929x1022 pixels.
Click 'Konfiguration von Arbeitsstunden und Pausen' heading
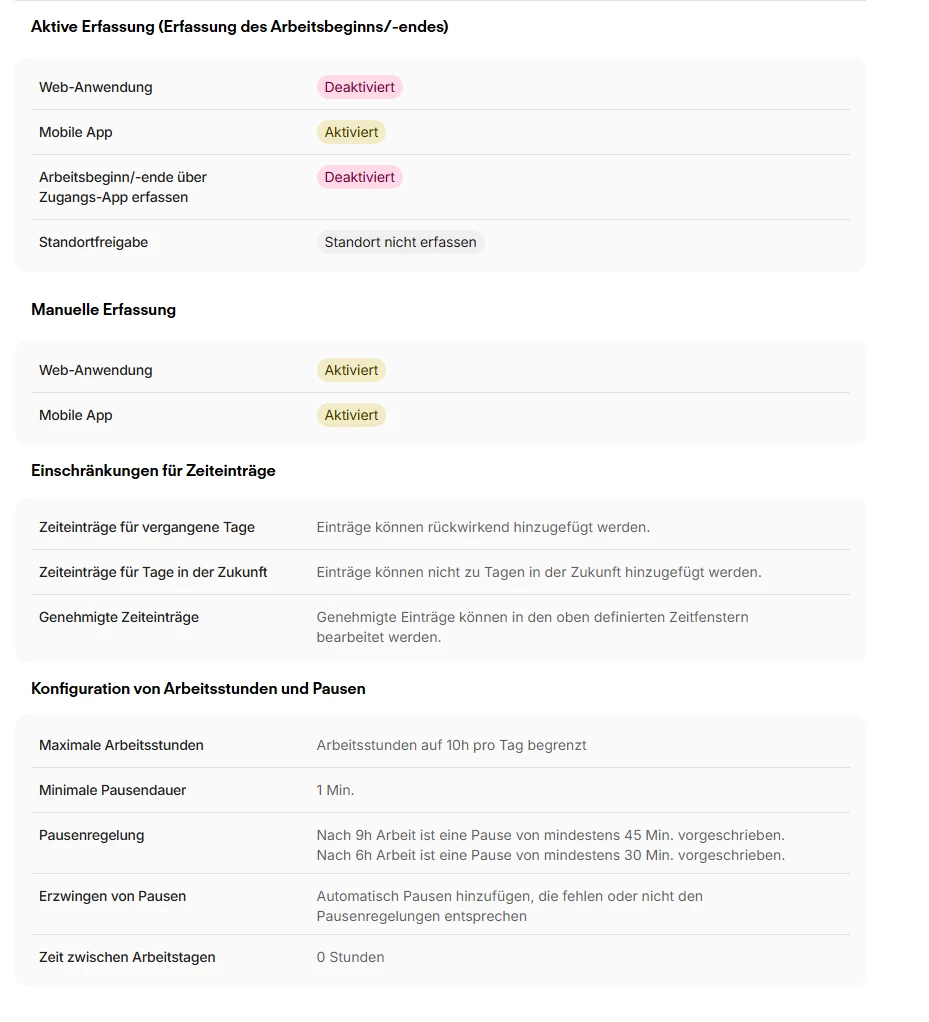point(198,689)
